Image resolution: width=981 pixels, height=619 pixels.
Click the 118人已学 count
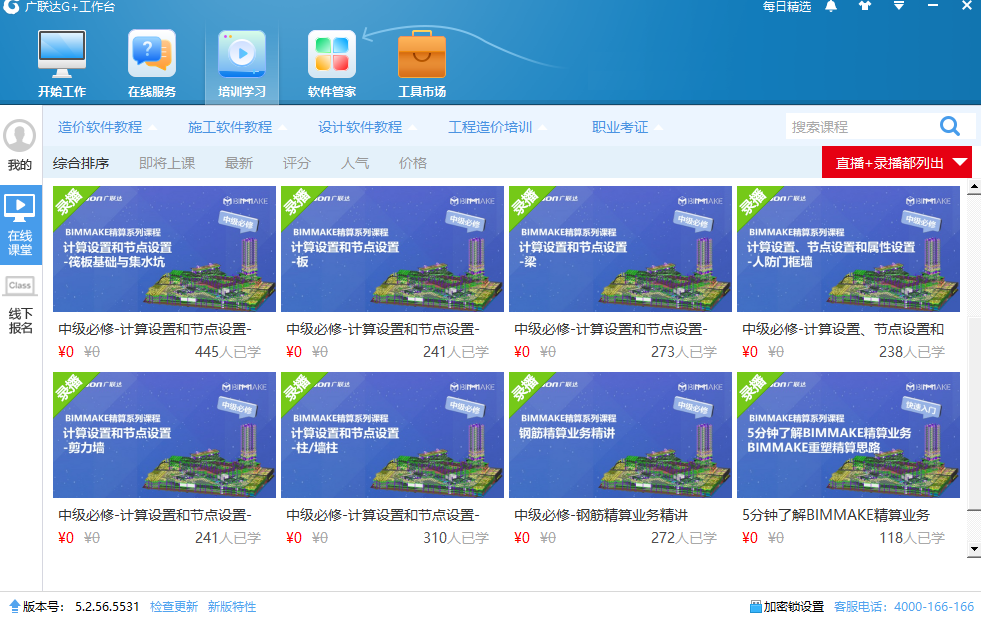912,538
